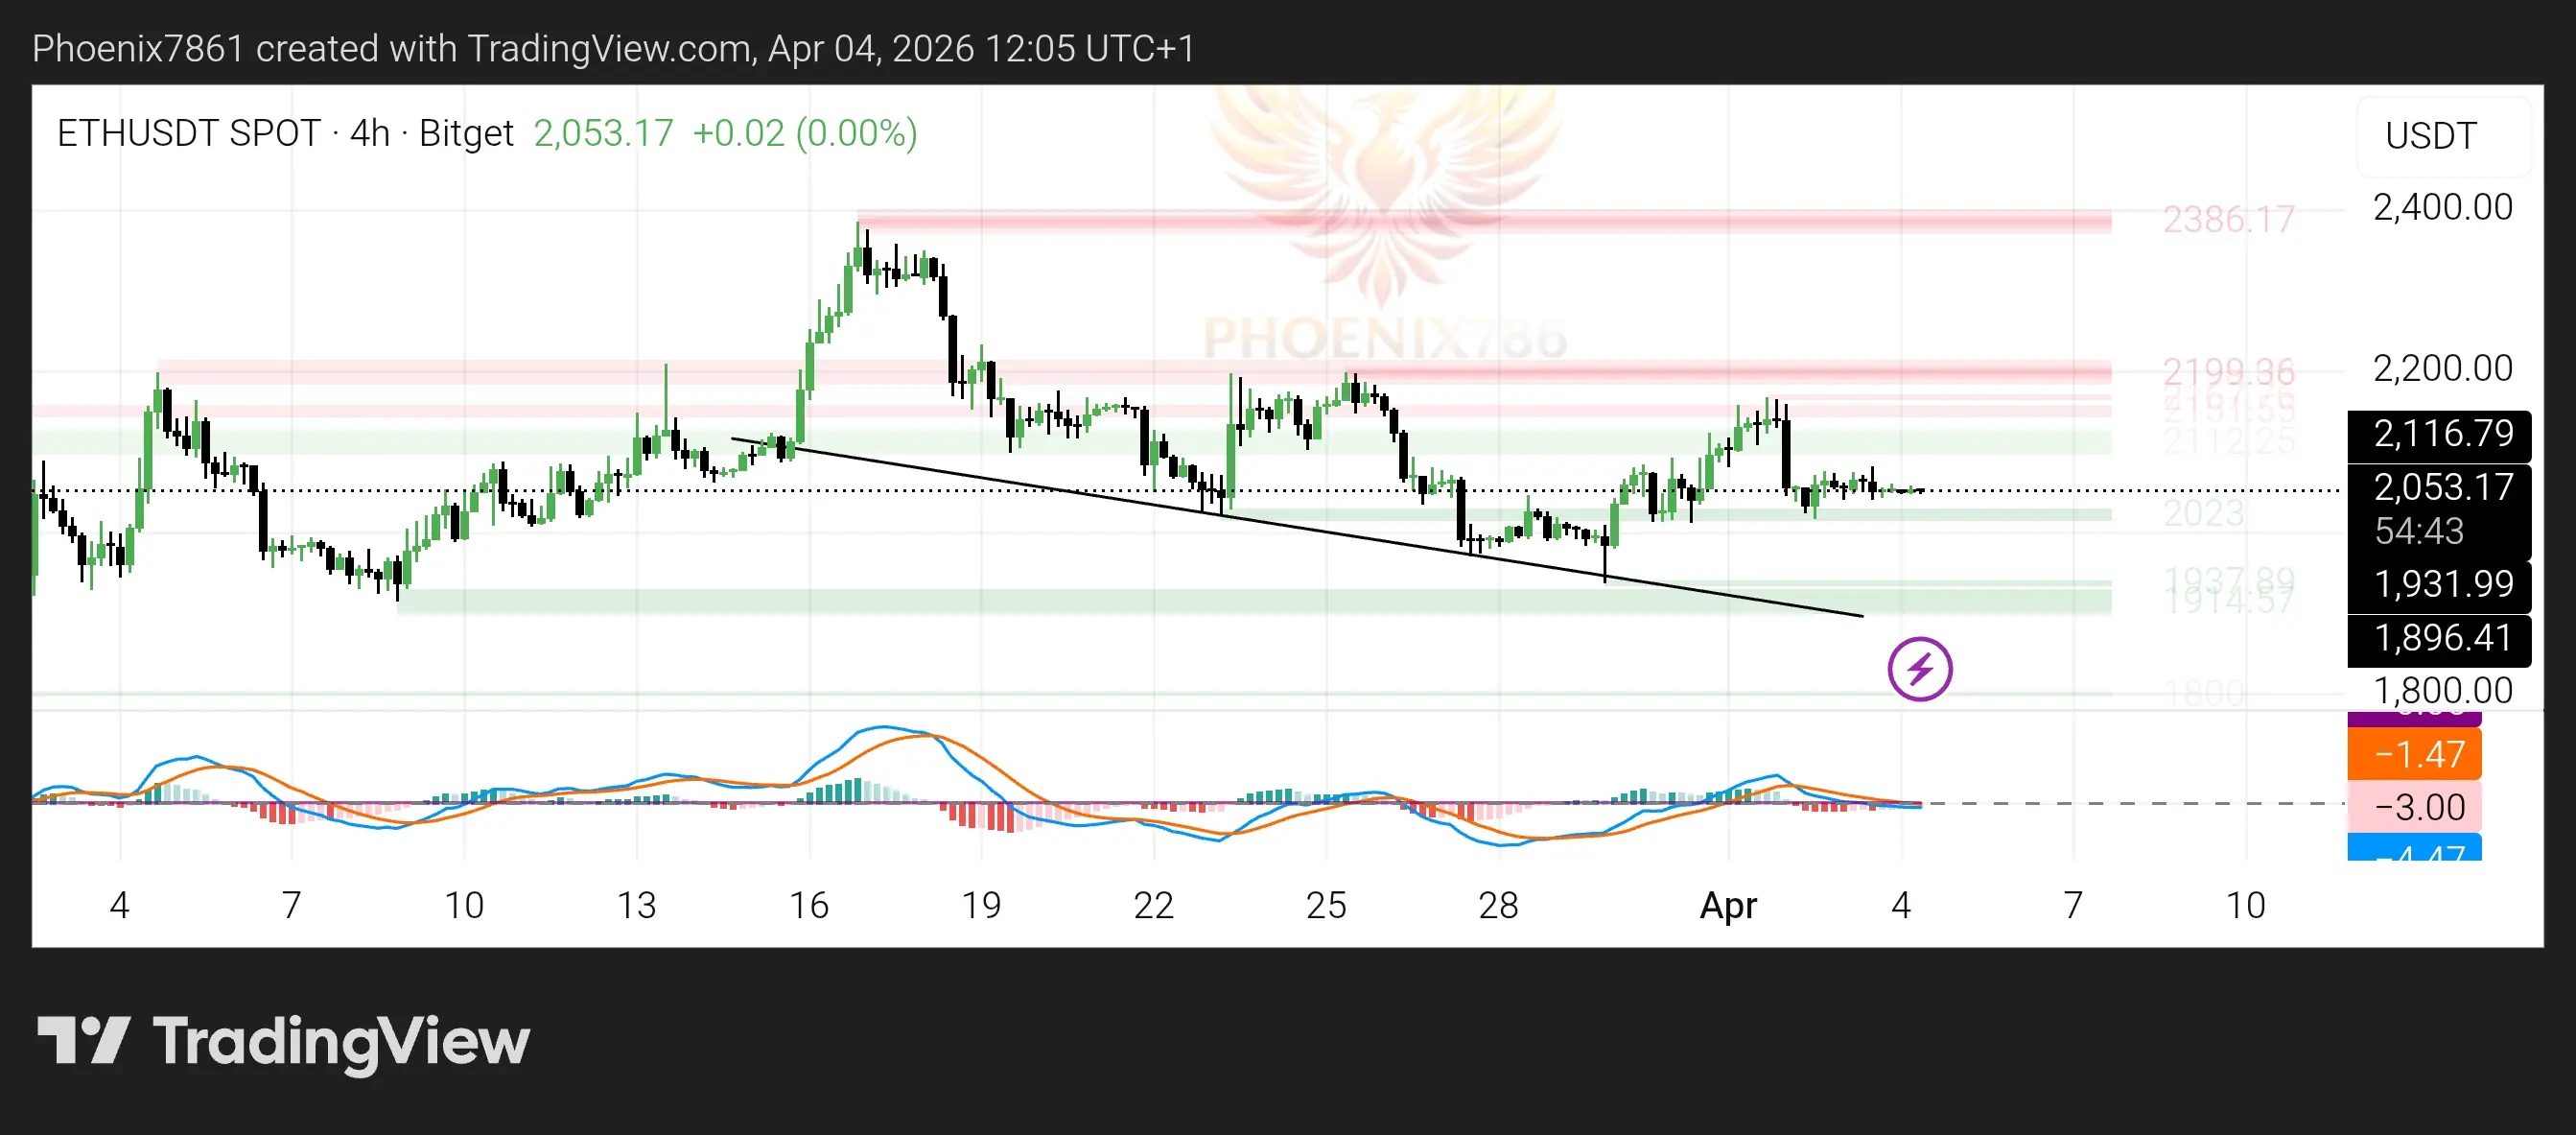This screenshot has height=1135, width=2576.
Task: Click the Phoenix7861 TradingView.com header text
Action: click(613, 48)
